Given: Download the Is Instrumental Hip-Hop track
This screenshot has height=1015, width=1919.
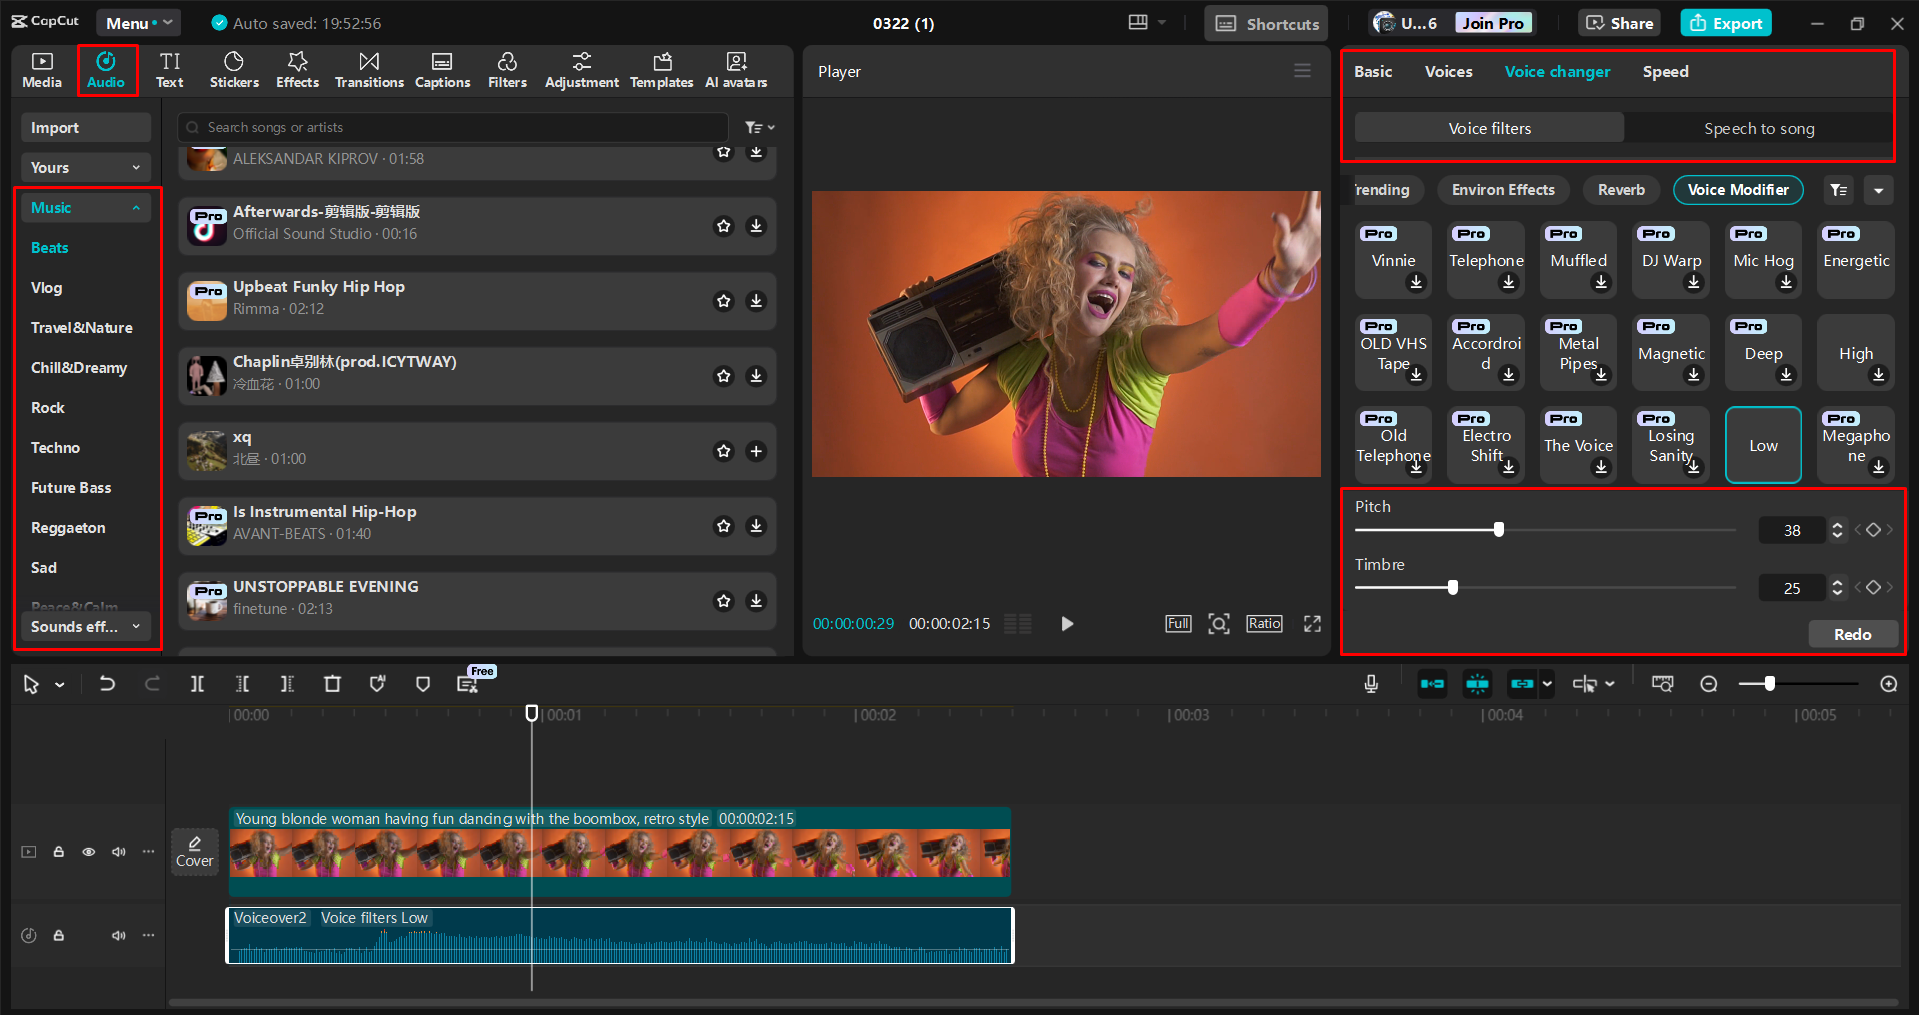Looking at the screenshot, I should [756, 526].
